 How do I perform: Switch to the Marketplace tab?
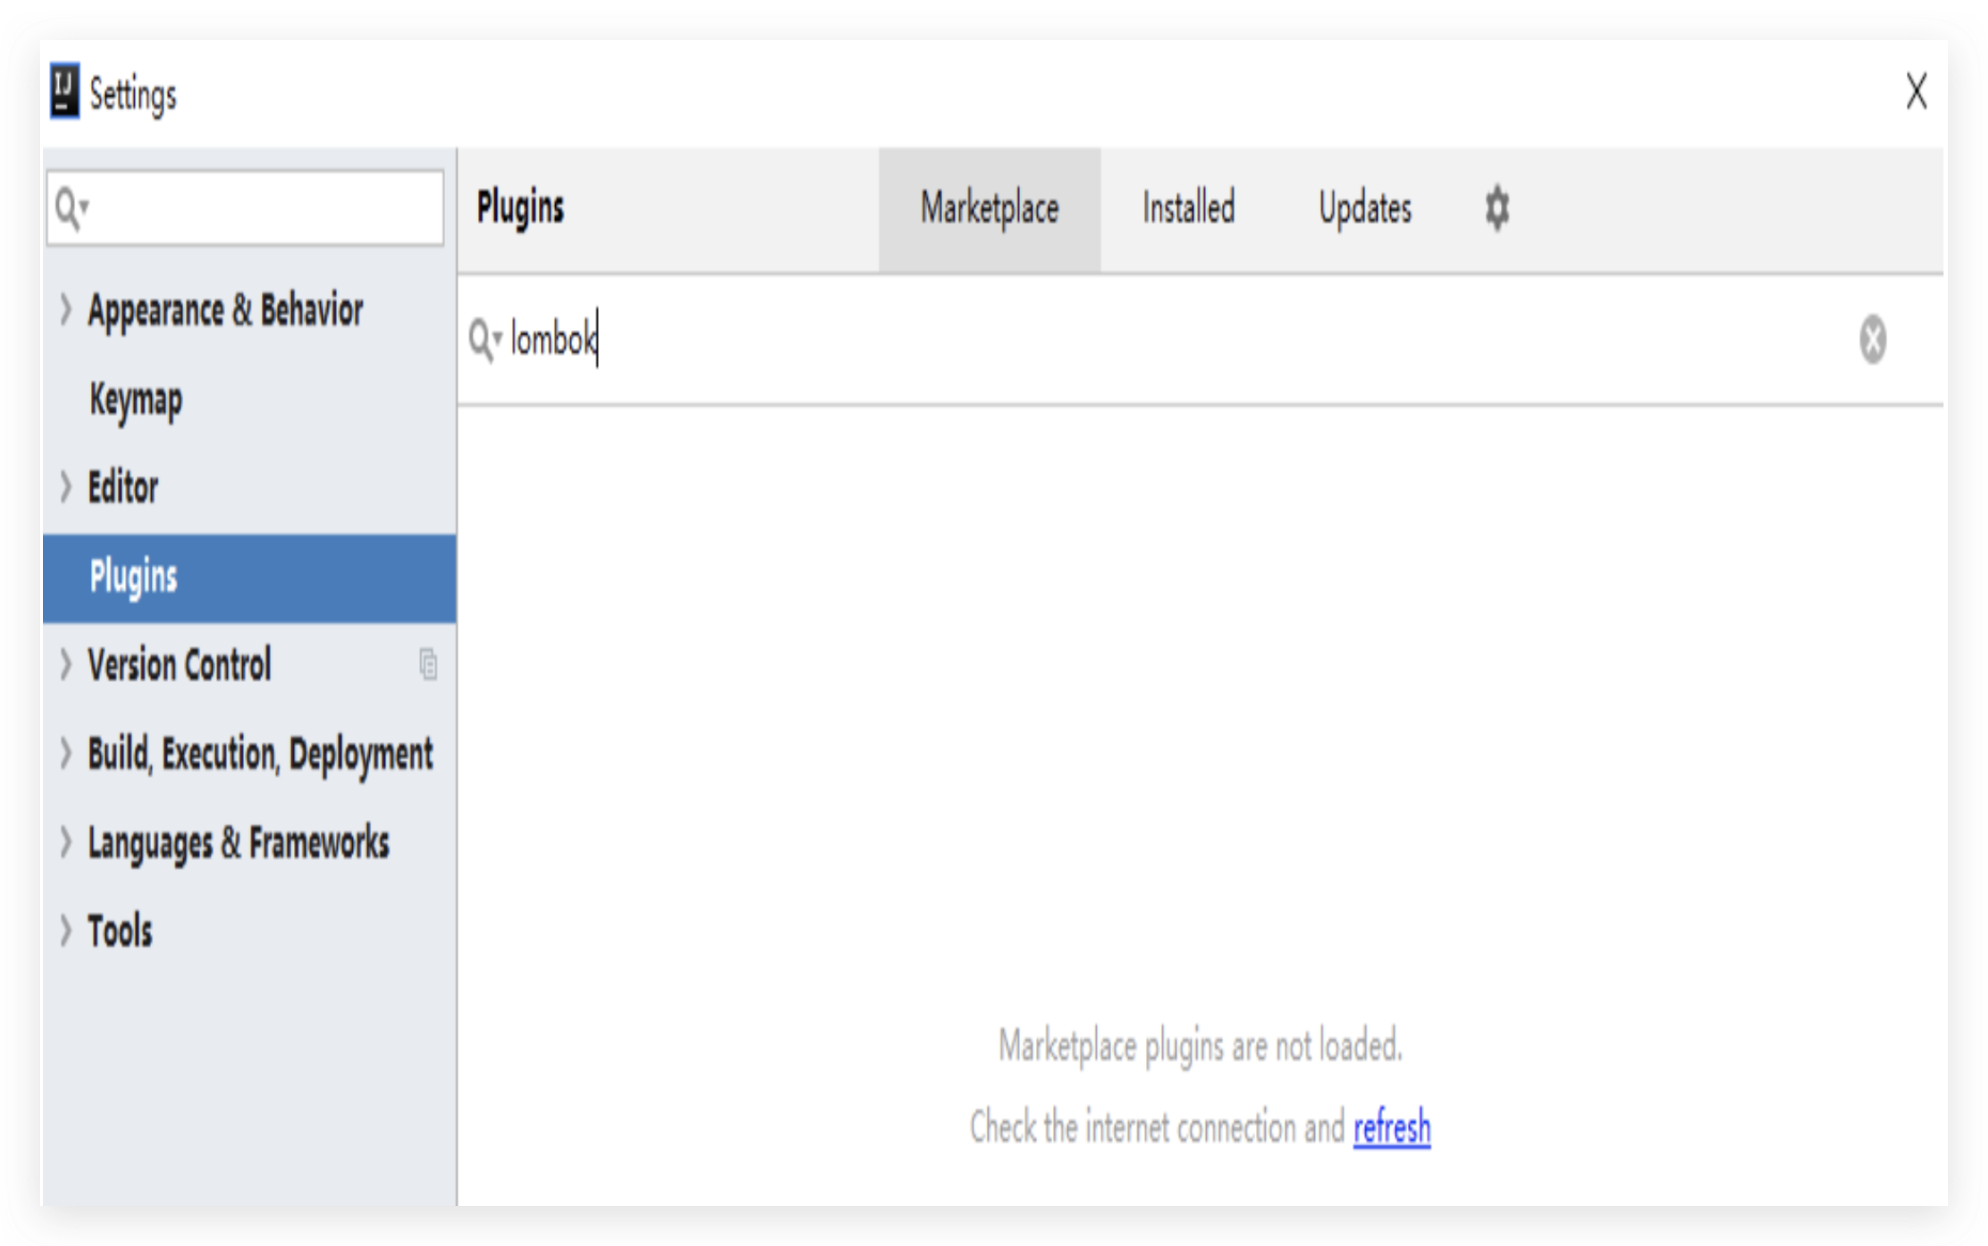[x=989, y=209]
